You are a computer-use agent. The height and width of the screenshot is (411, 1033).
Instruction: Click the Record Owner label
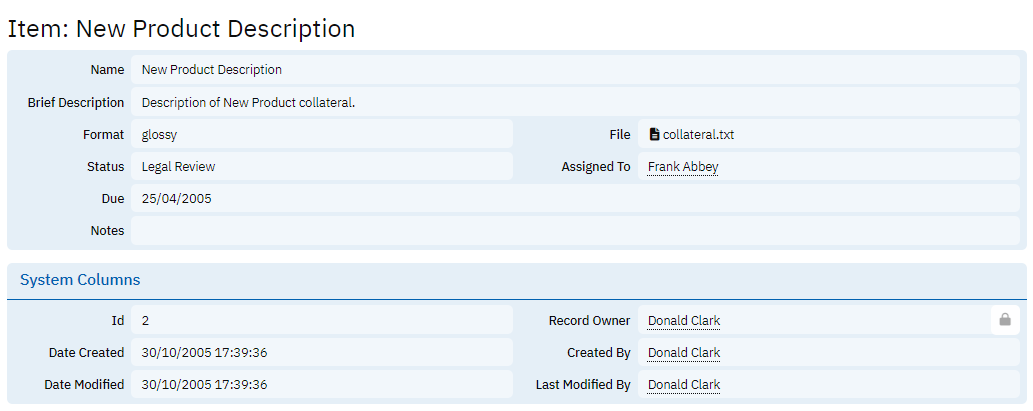[x=590, y=321]
